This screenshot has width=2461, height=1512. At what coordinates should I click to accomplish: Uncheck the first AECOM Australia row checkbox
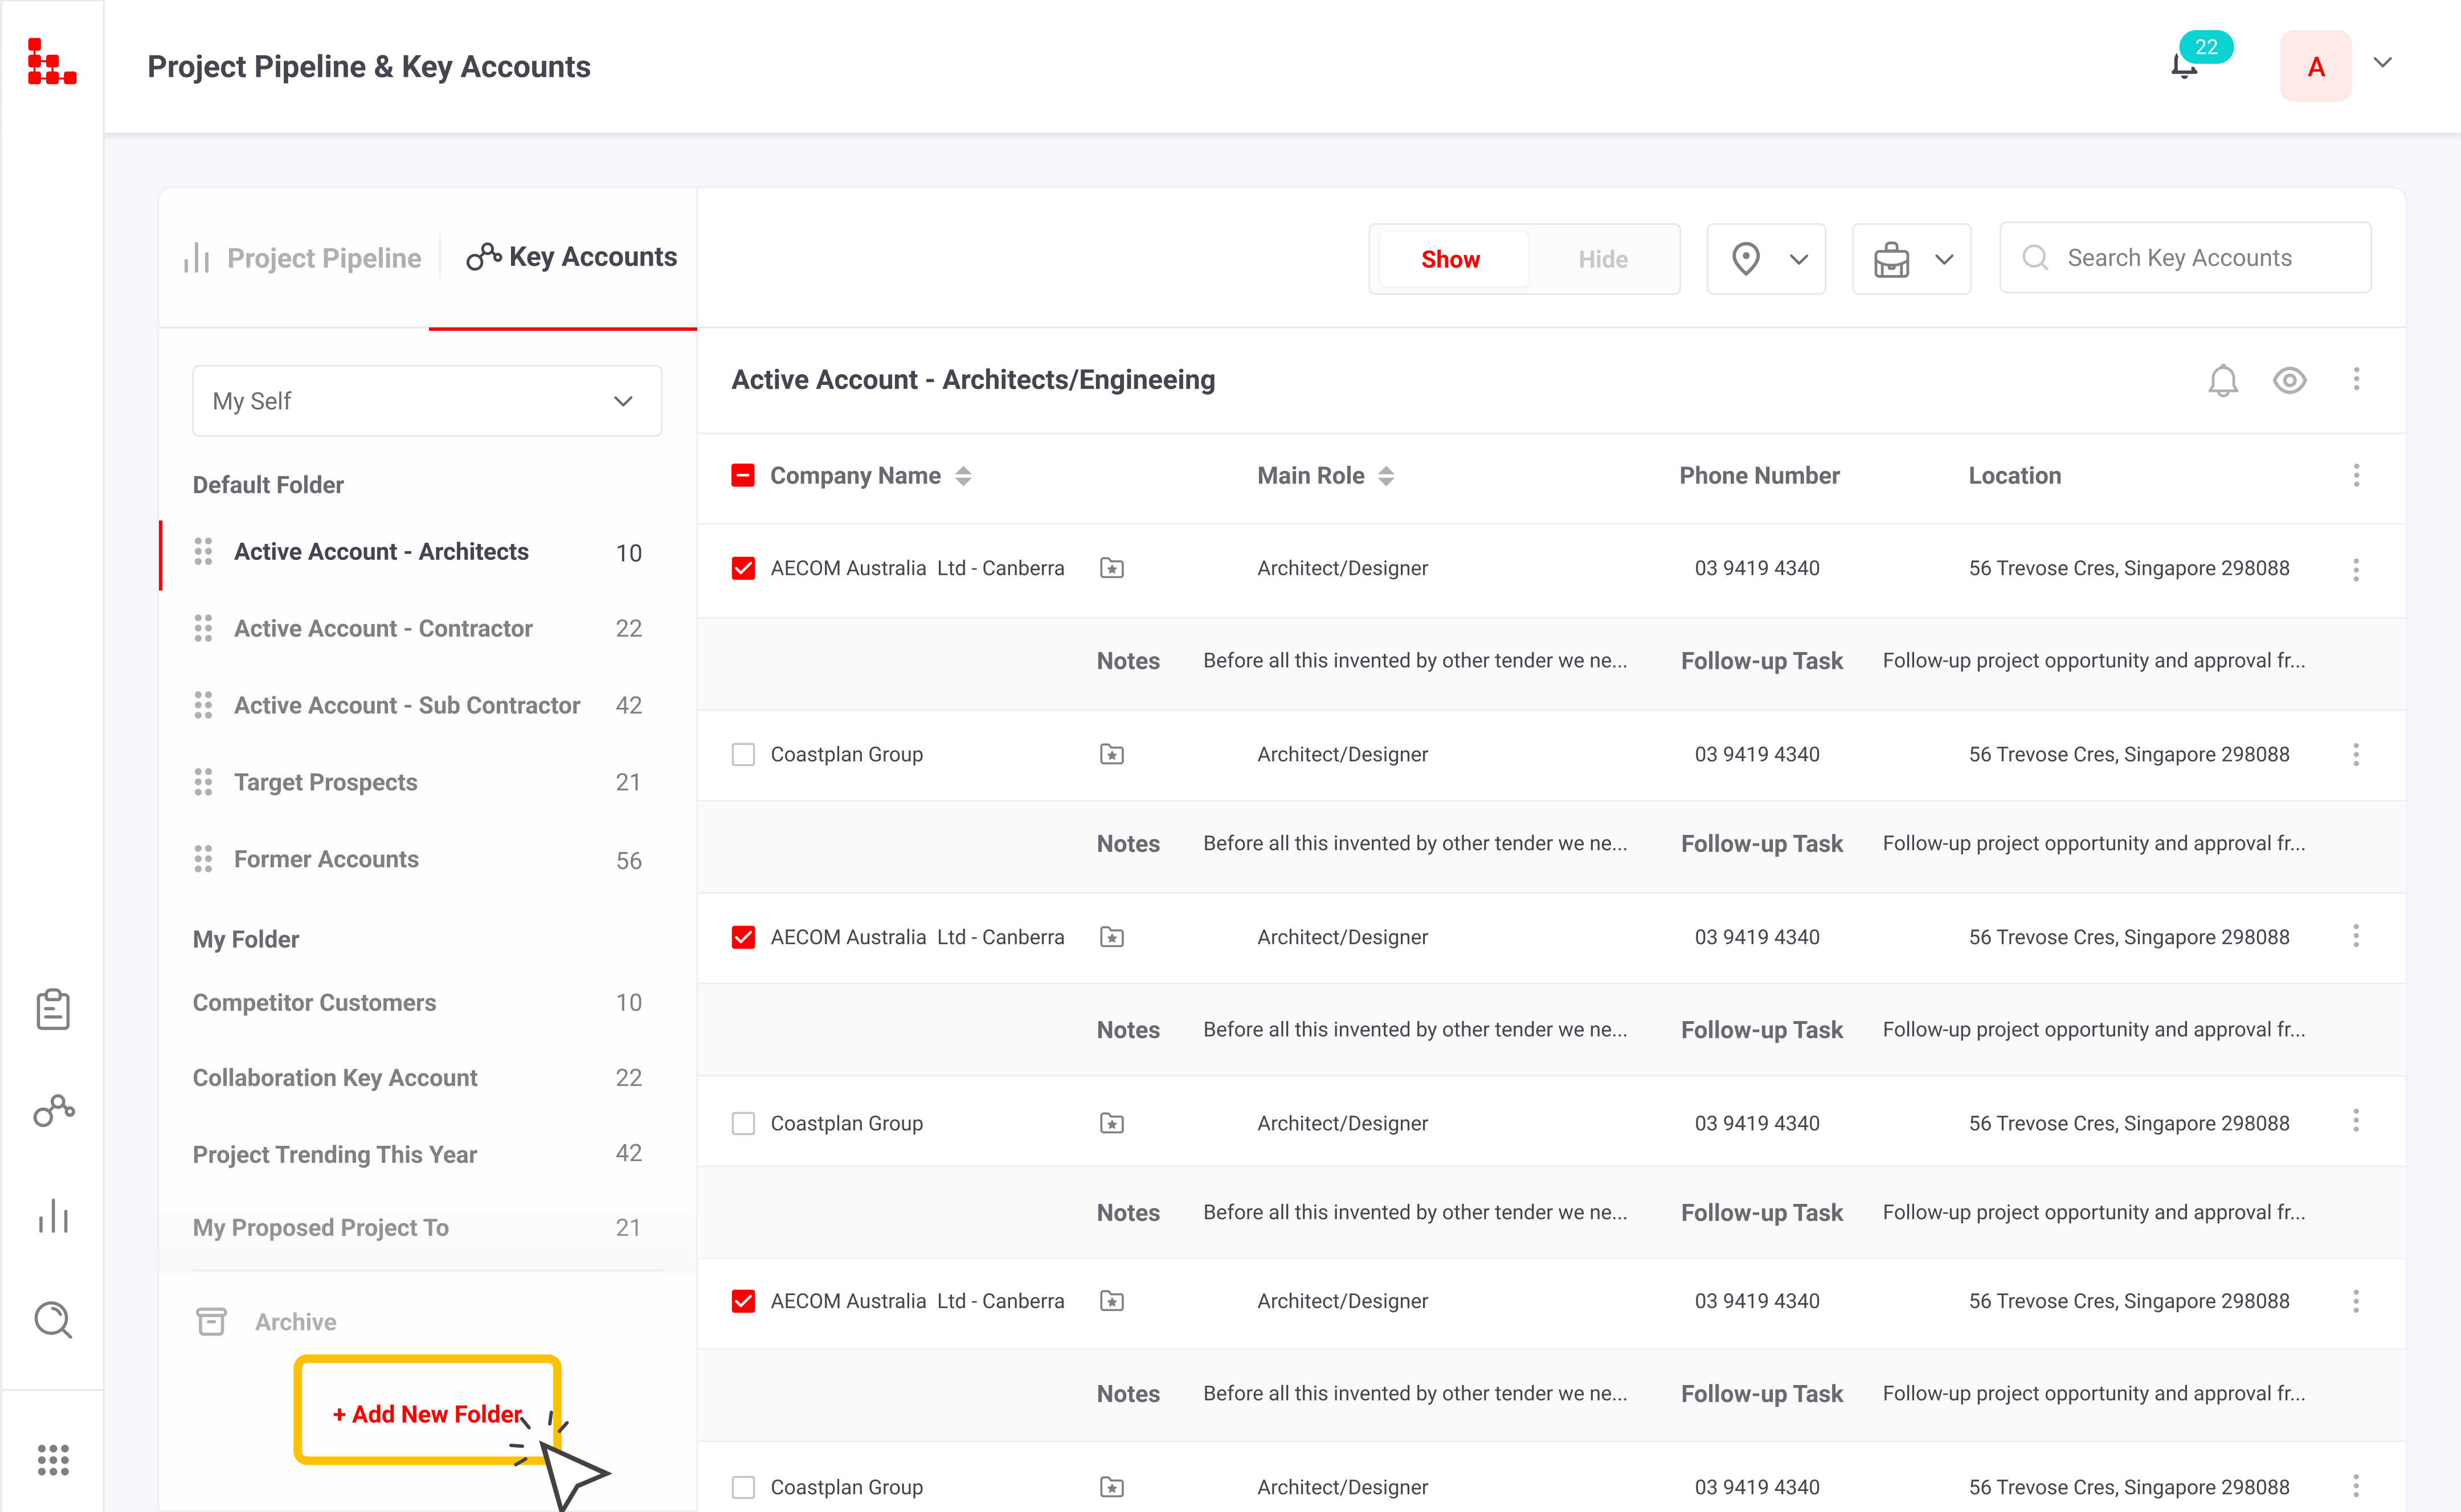tap(743, 568)
